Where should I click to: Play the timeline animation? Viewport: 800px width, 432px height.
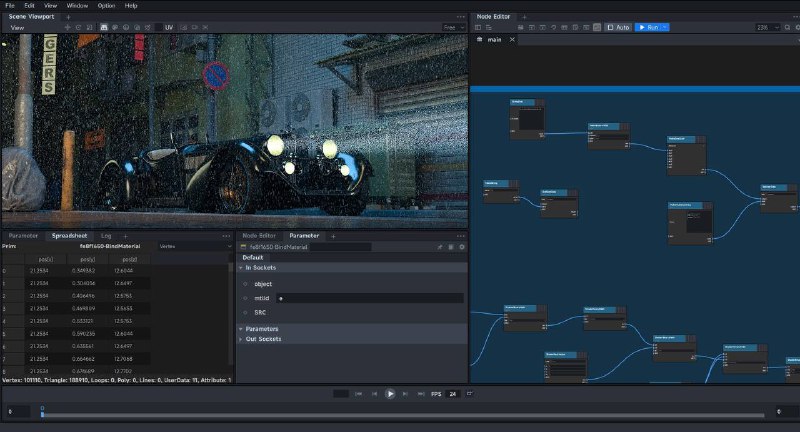(390, 394)
